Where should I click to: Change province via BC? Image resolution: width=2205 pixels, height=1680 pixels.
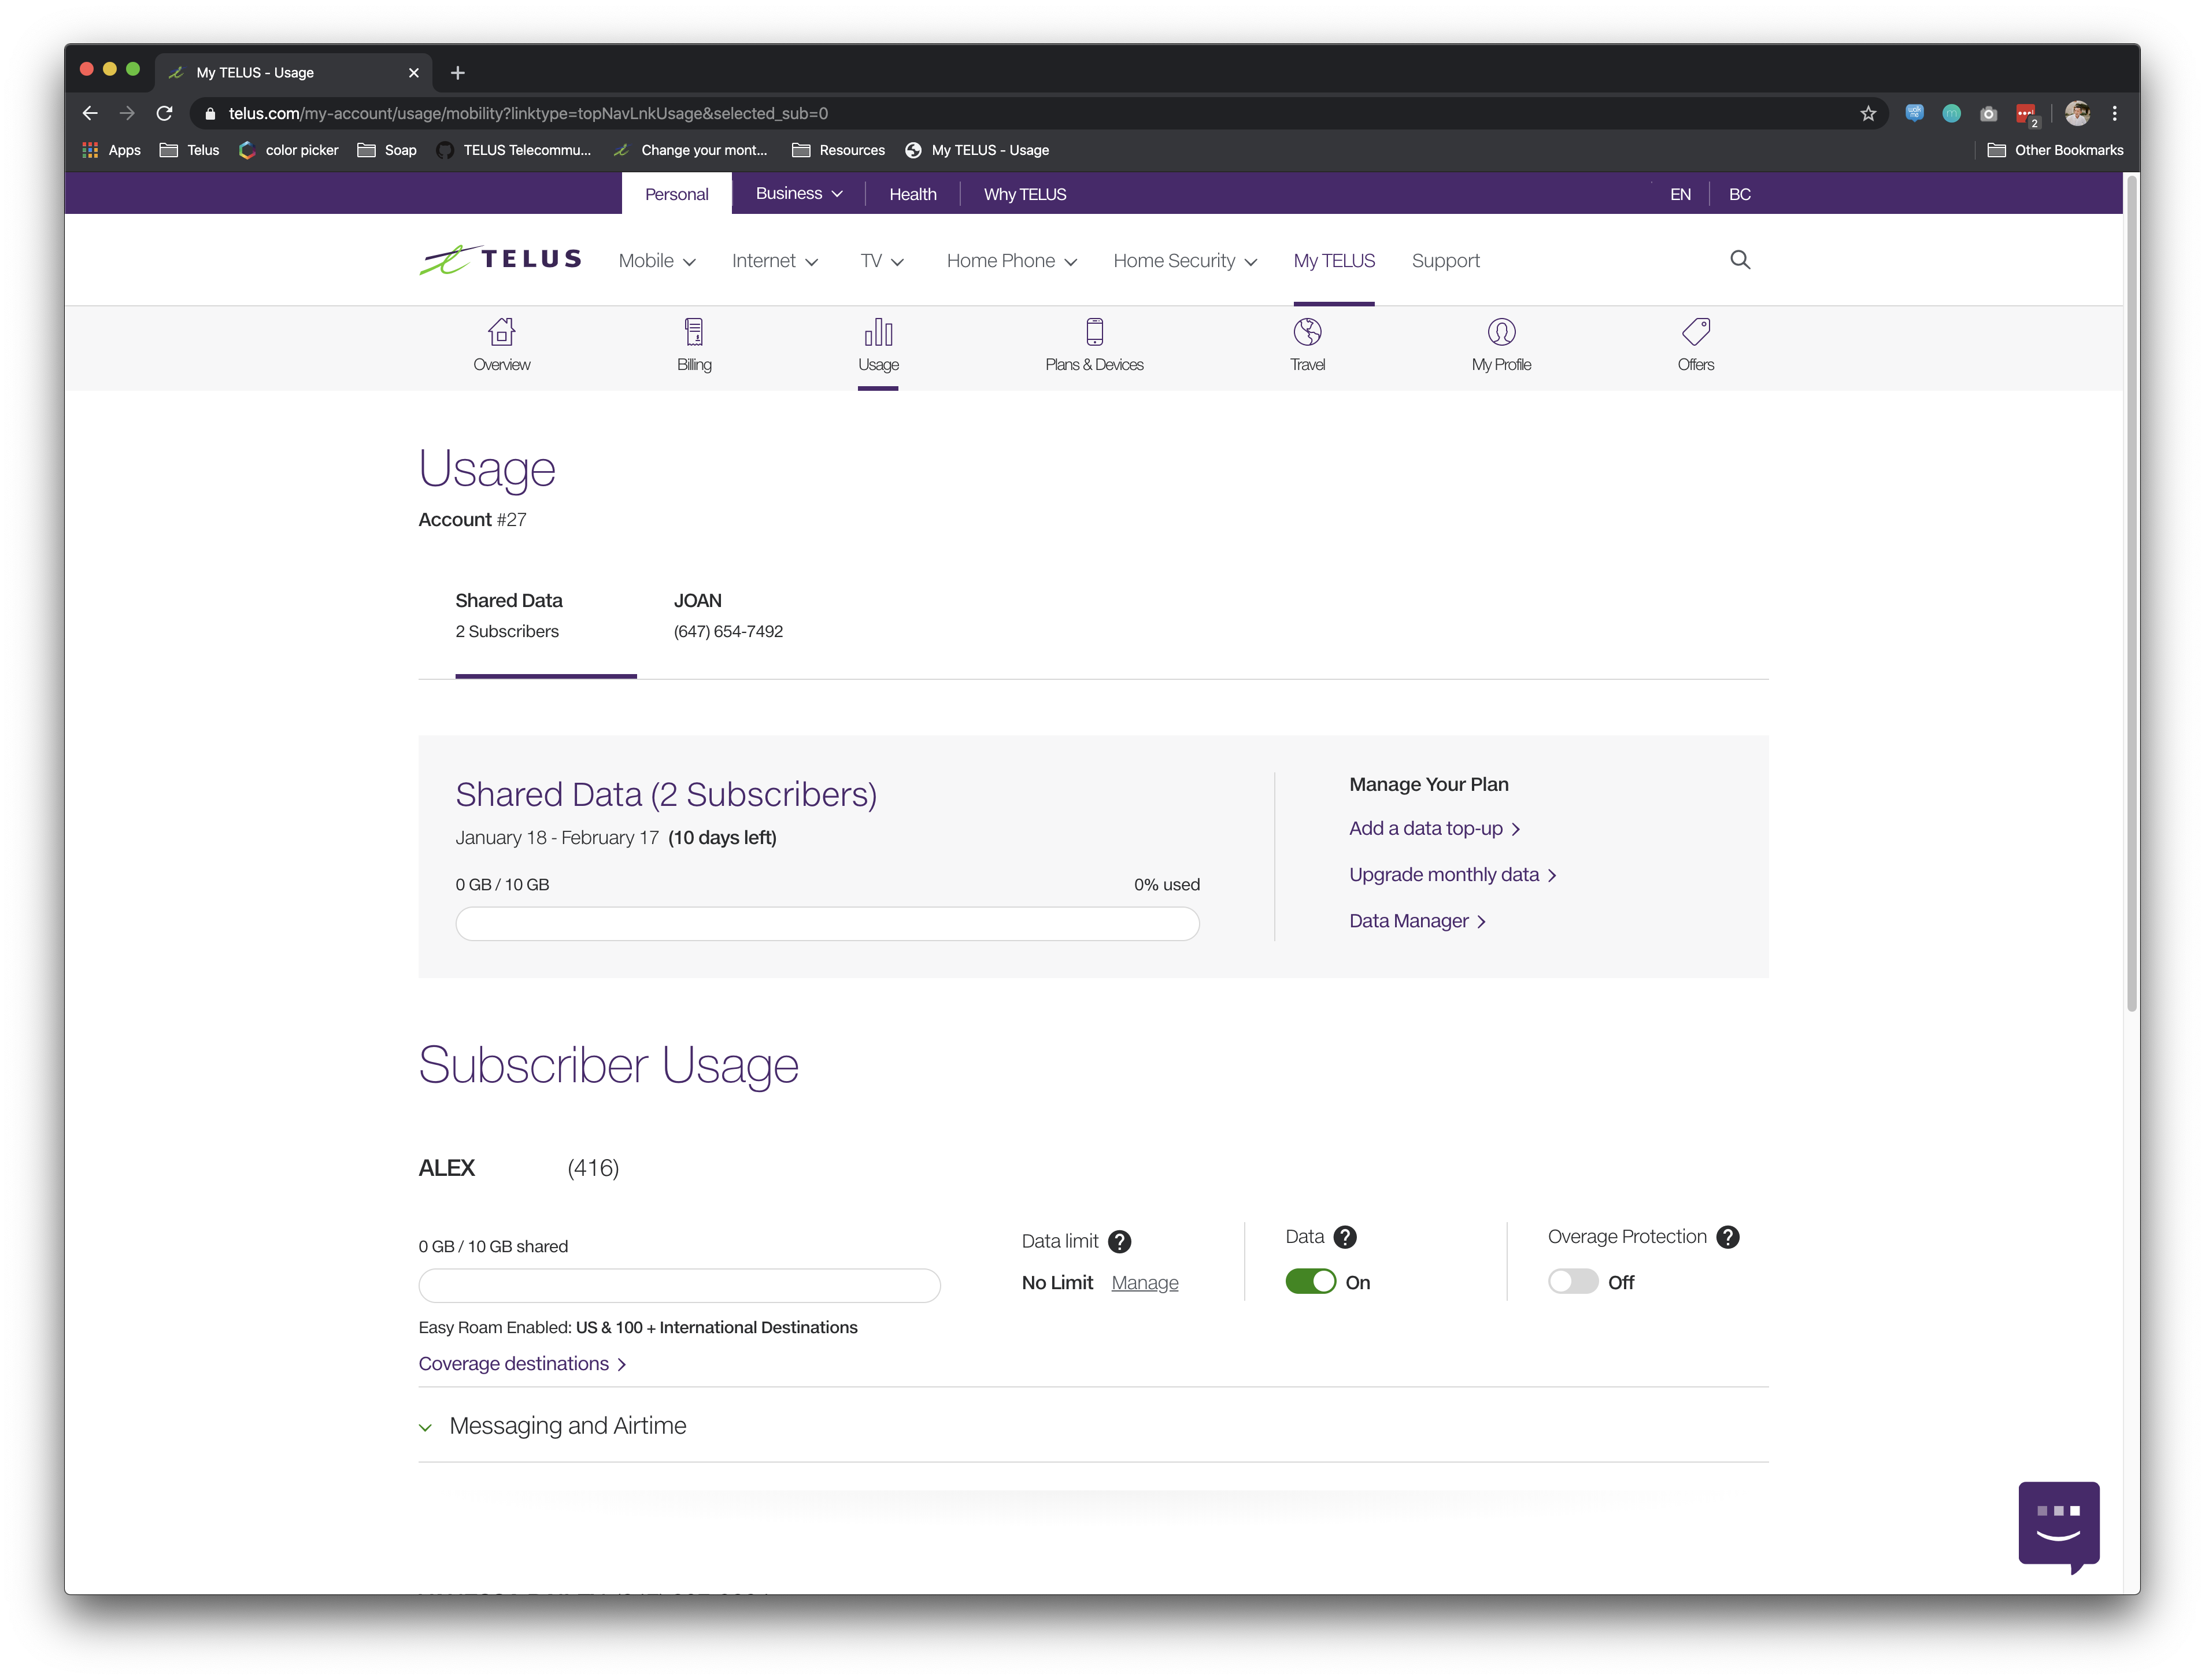point(1739,194)
